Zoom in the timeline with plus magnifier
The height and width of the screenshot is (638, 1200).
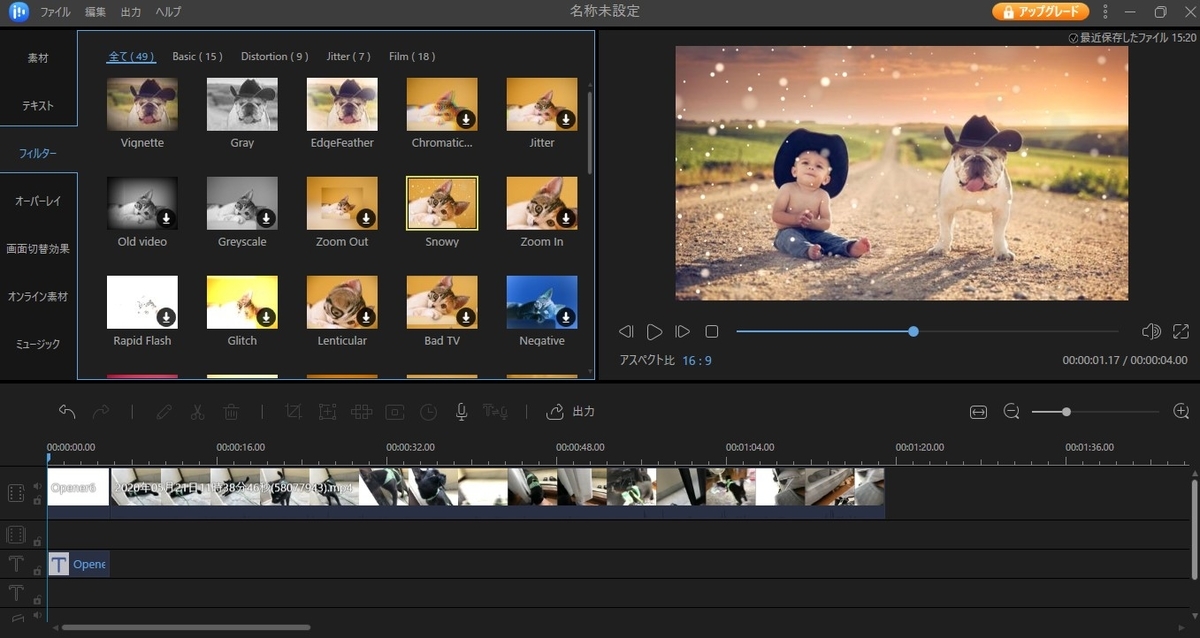click(x=1181, y=411)
